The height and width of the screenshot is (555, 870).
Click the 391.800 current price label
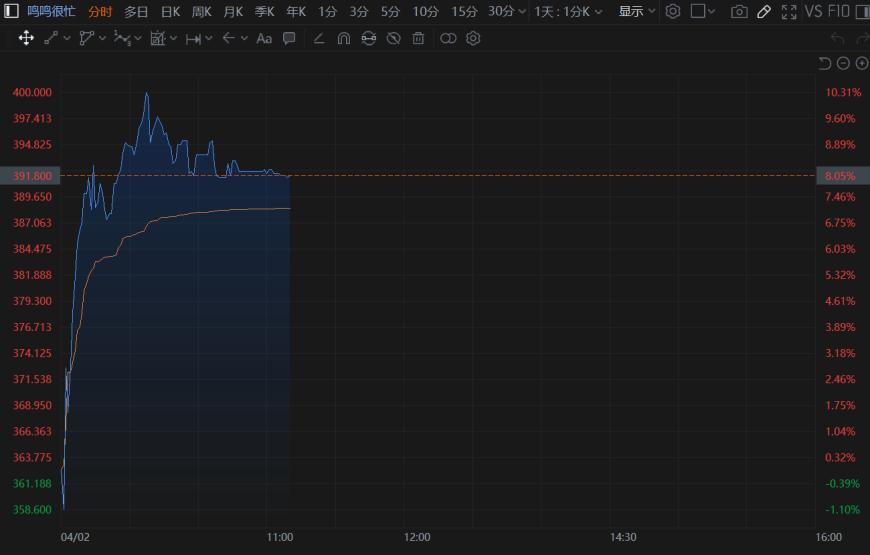pos(32,176)
